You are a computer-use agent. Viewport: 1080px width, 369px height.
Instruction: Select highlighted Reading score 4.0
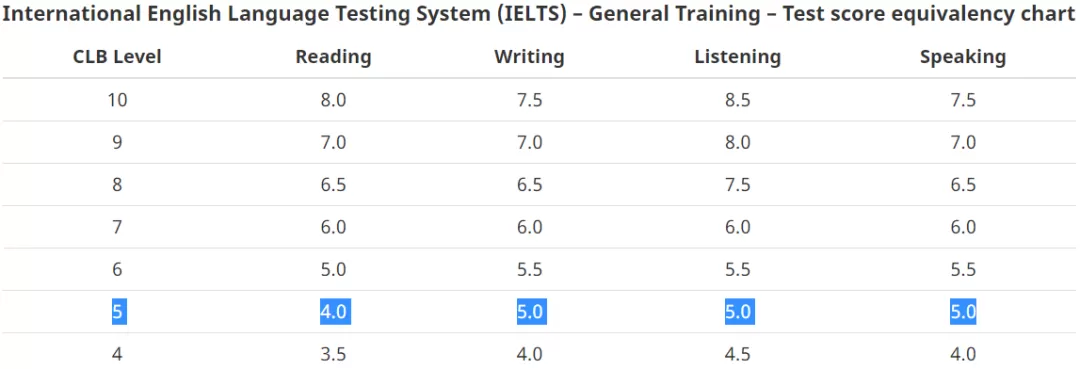[335, 312]
